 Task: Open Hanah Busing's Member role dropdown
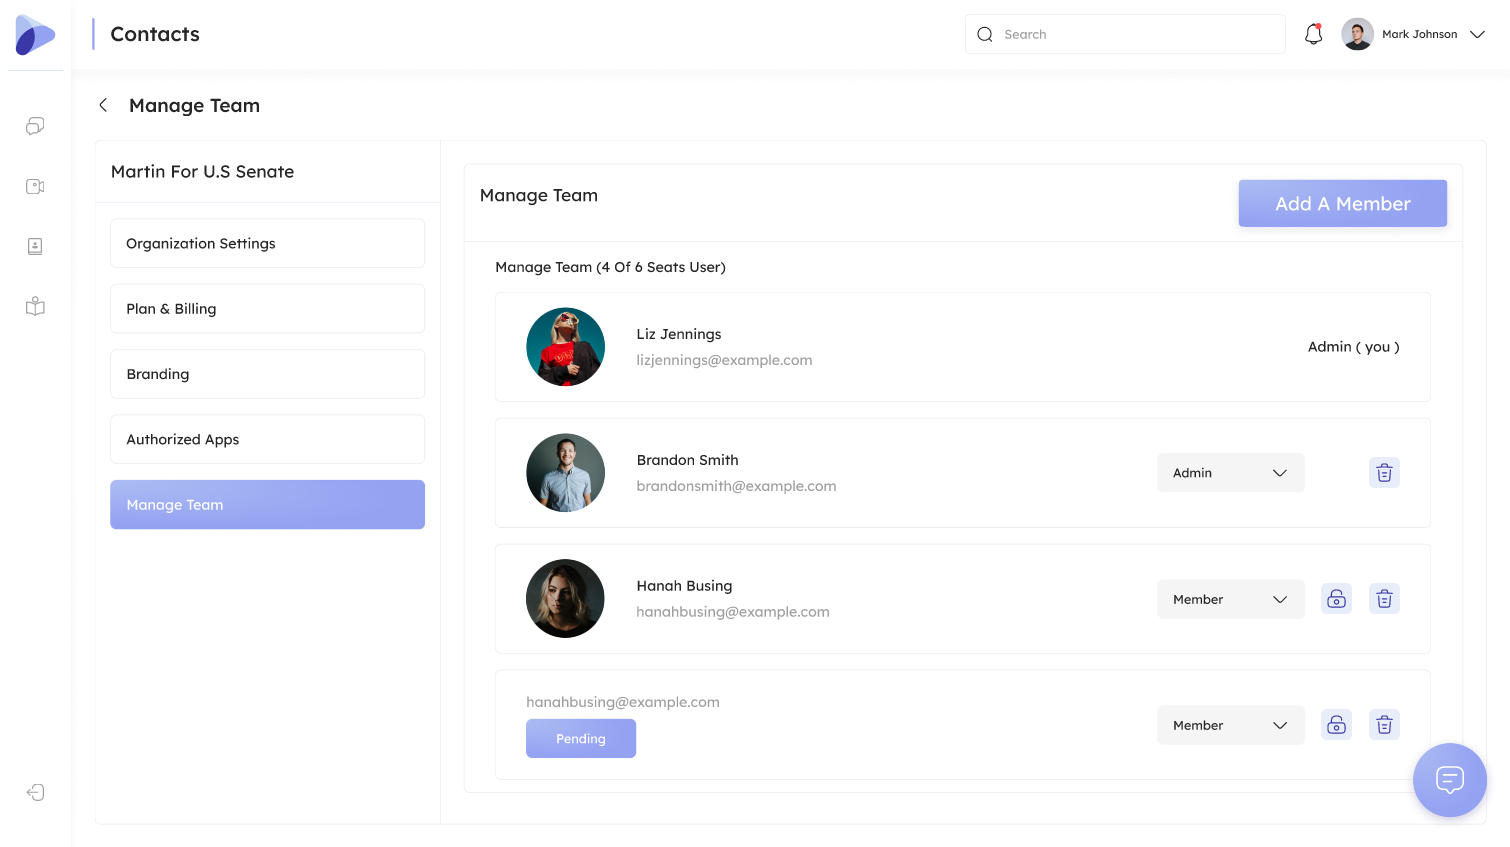pos(1230,599)
